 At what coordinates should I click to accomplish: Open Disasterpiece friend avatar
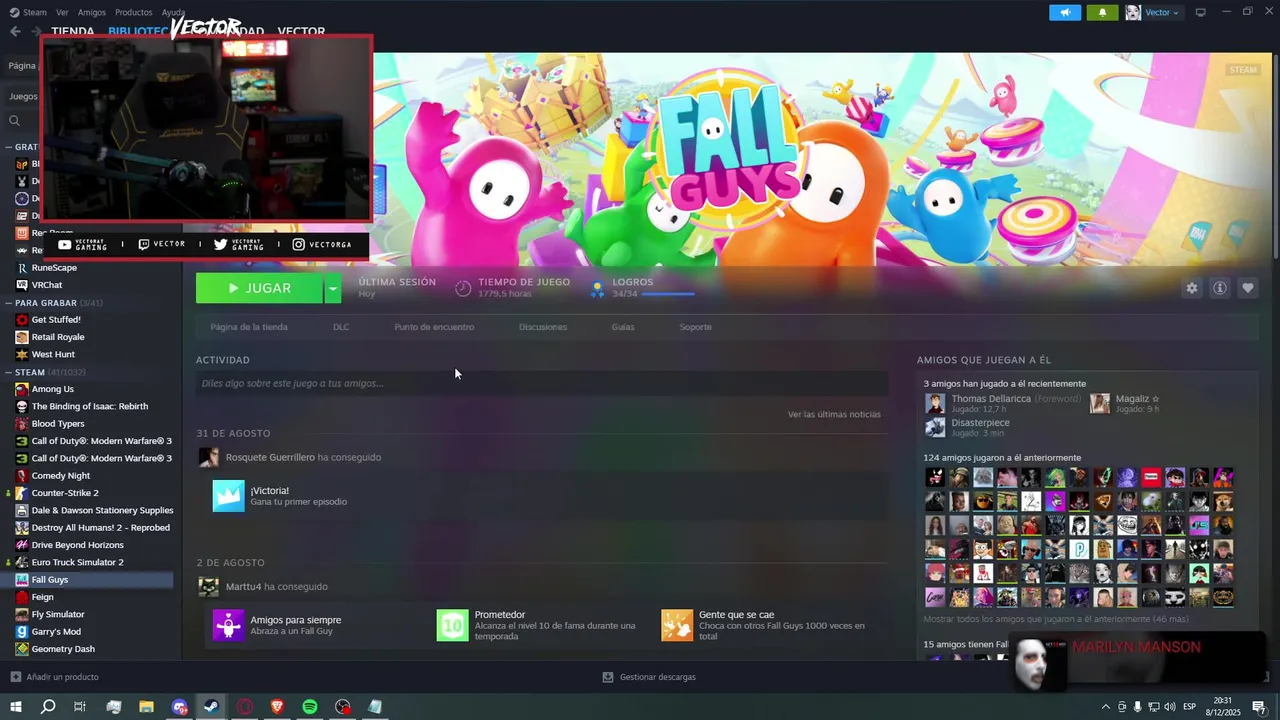click(x=935, y=427)
